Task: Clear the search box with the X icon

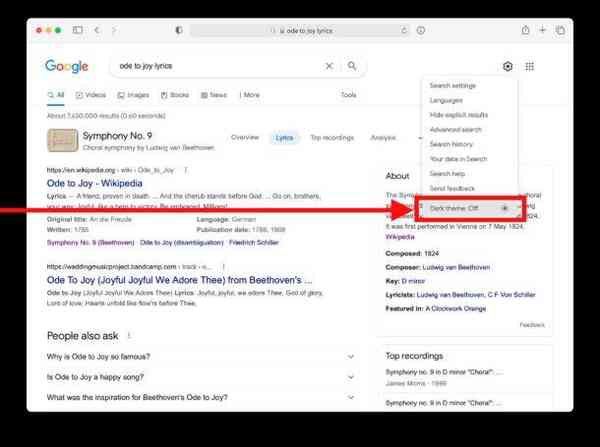Action: pos(329,66)
